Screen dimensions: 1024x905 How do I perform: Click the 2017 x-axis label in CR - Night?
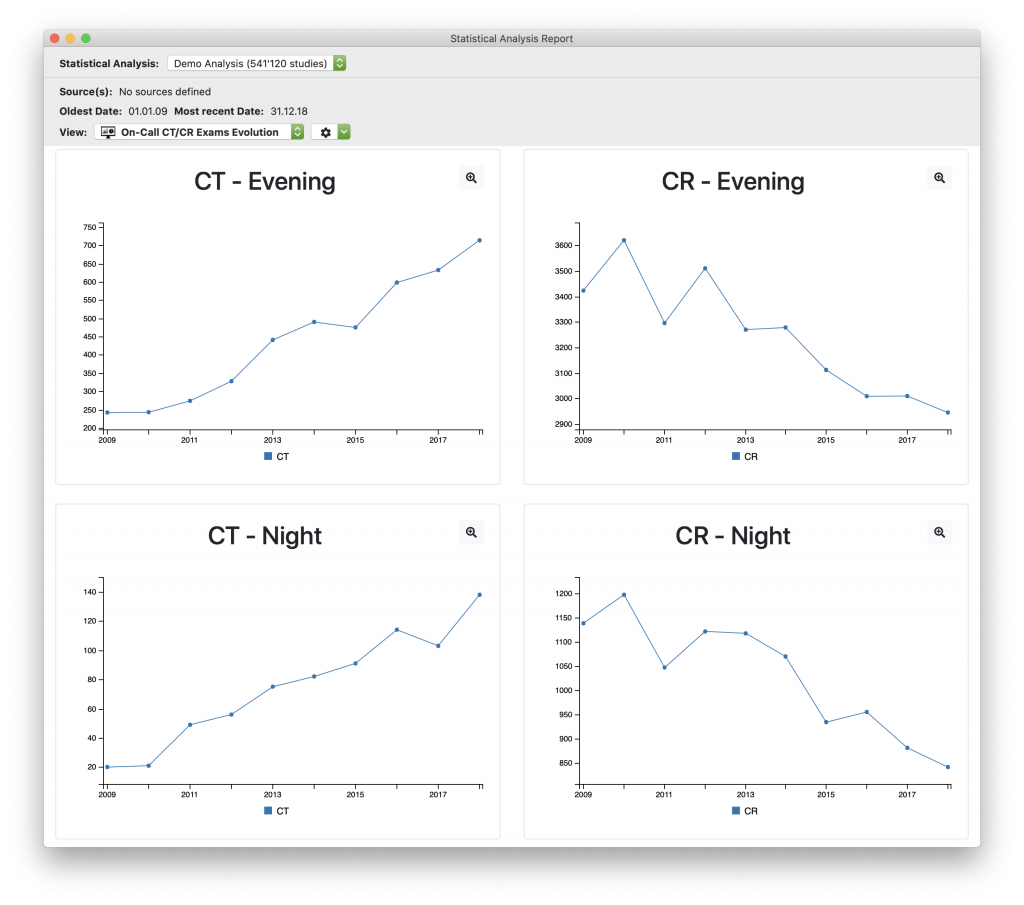point(906,795)
